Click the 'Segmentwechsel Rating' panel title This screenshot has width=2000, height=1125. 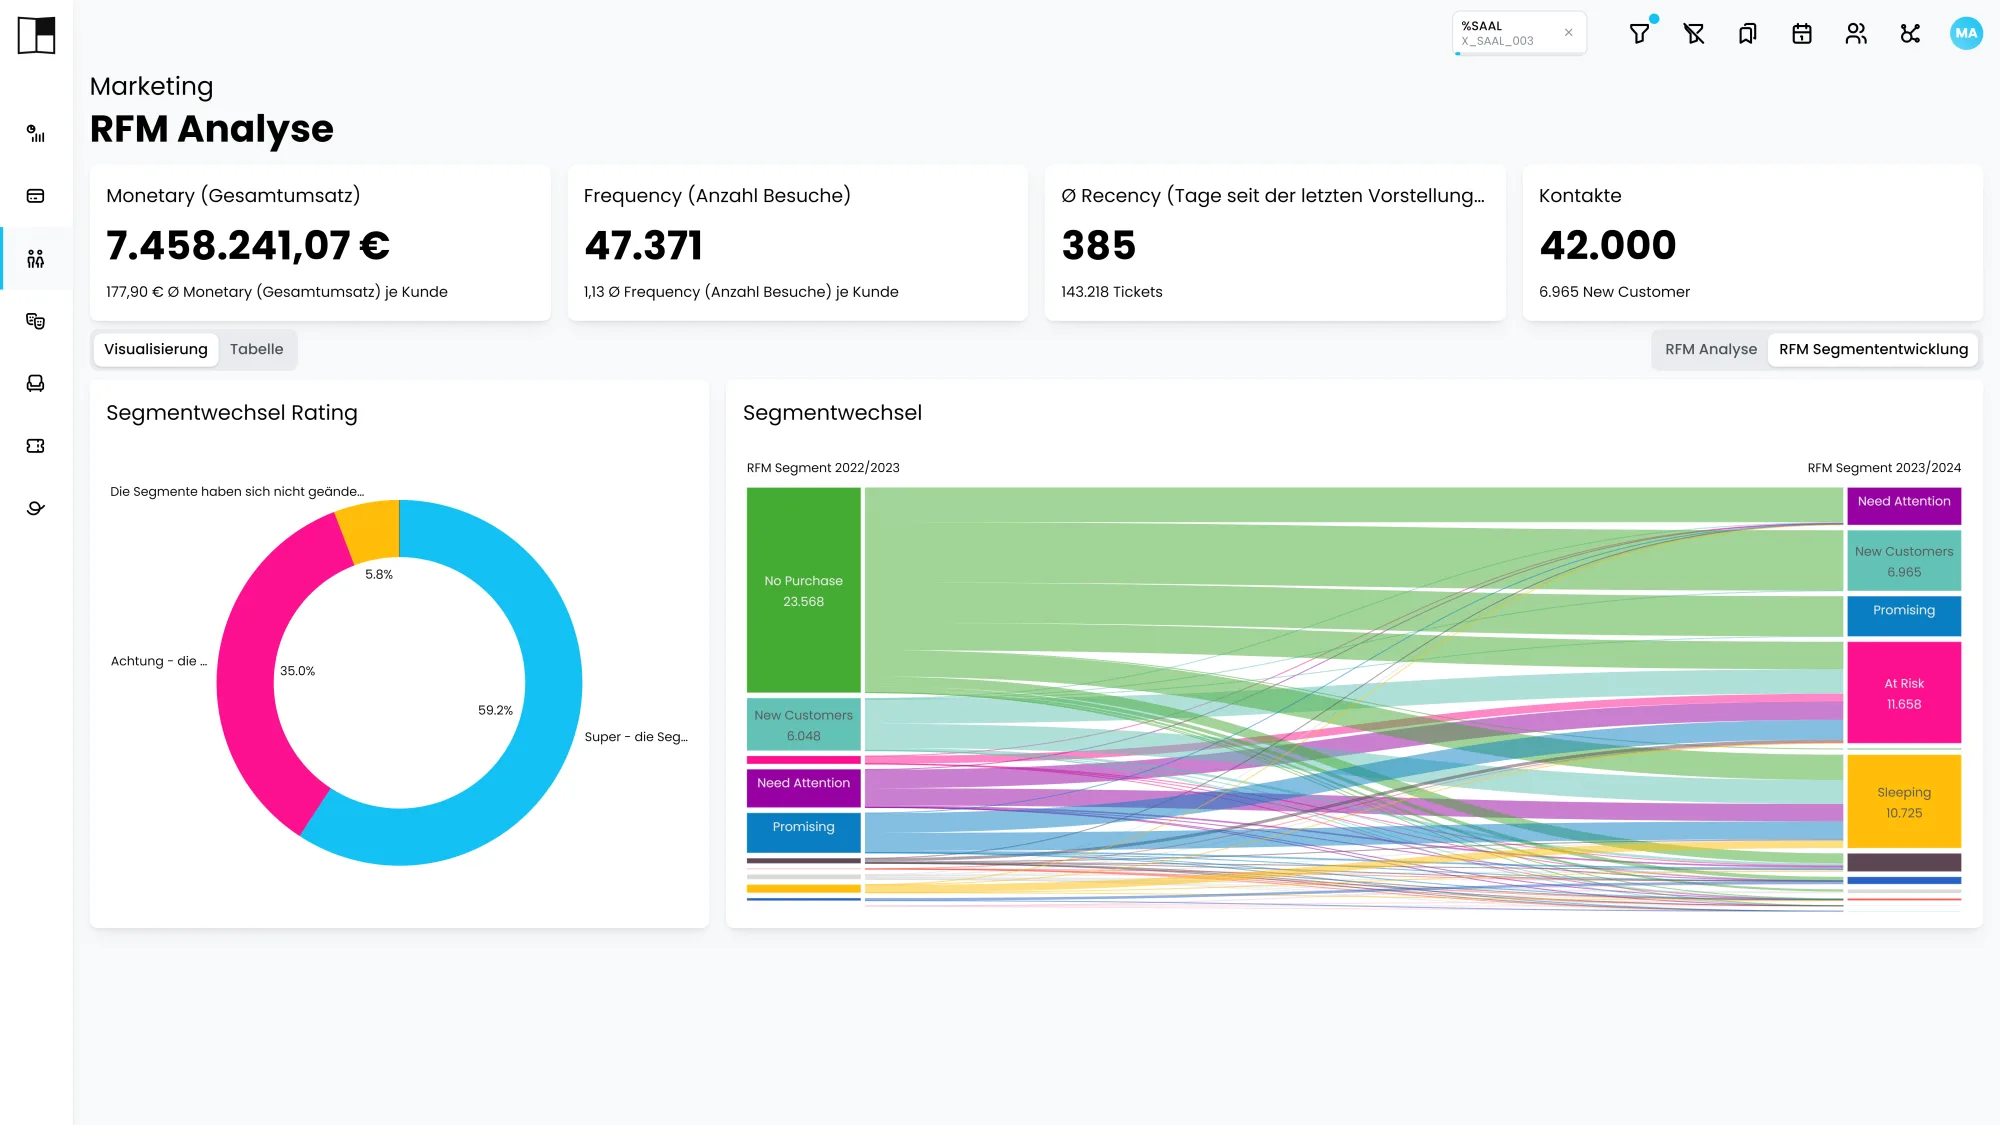click(232, 413)
